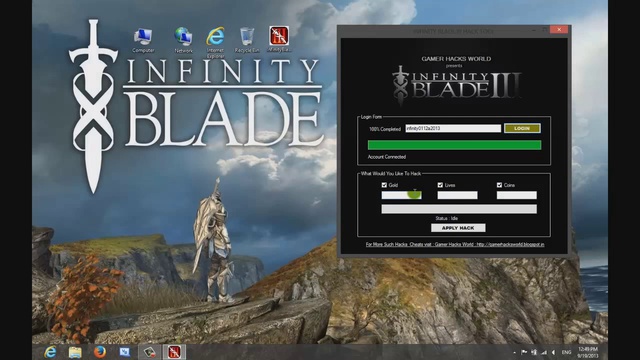
Task: Toggle the Gold checkbox
Action: click(x=384, y=185)
